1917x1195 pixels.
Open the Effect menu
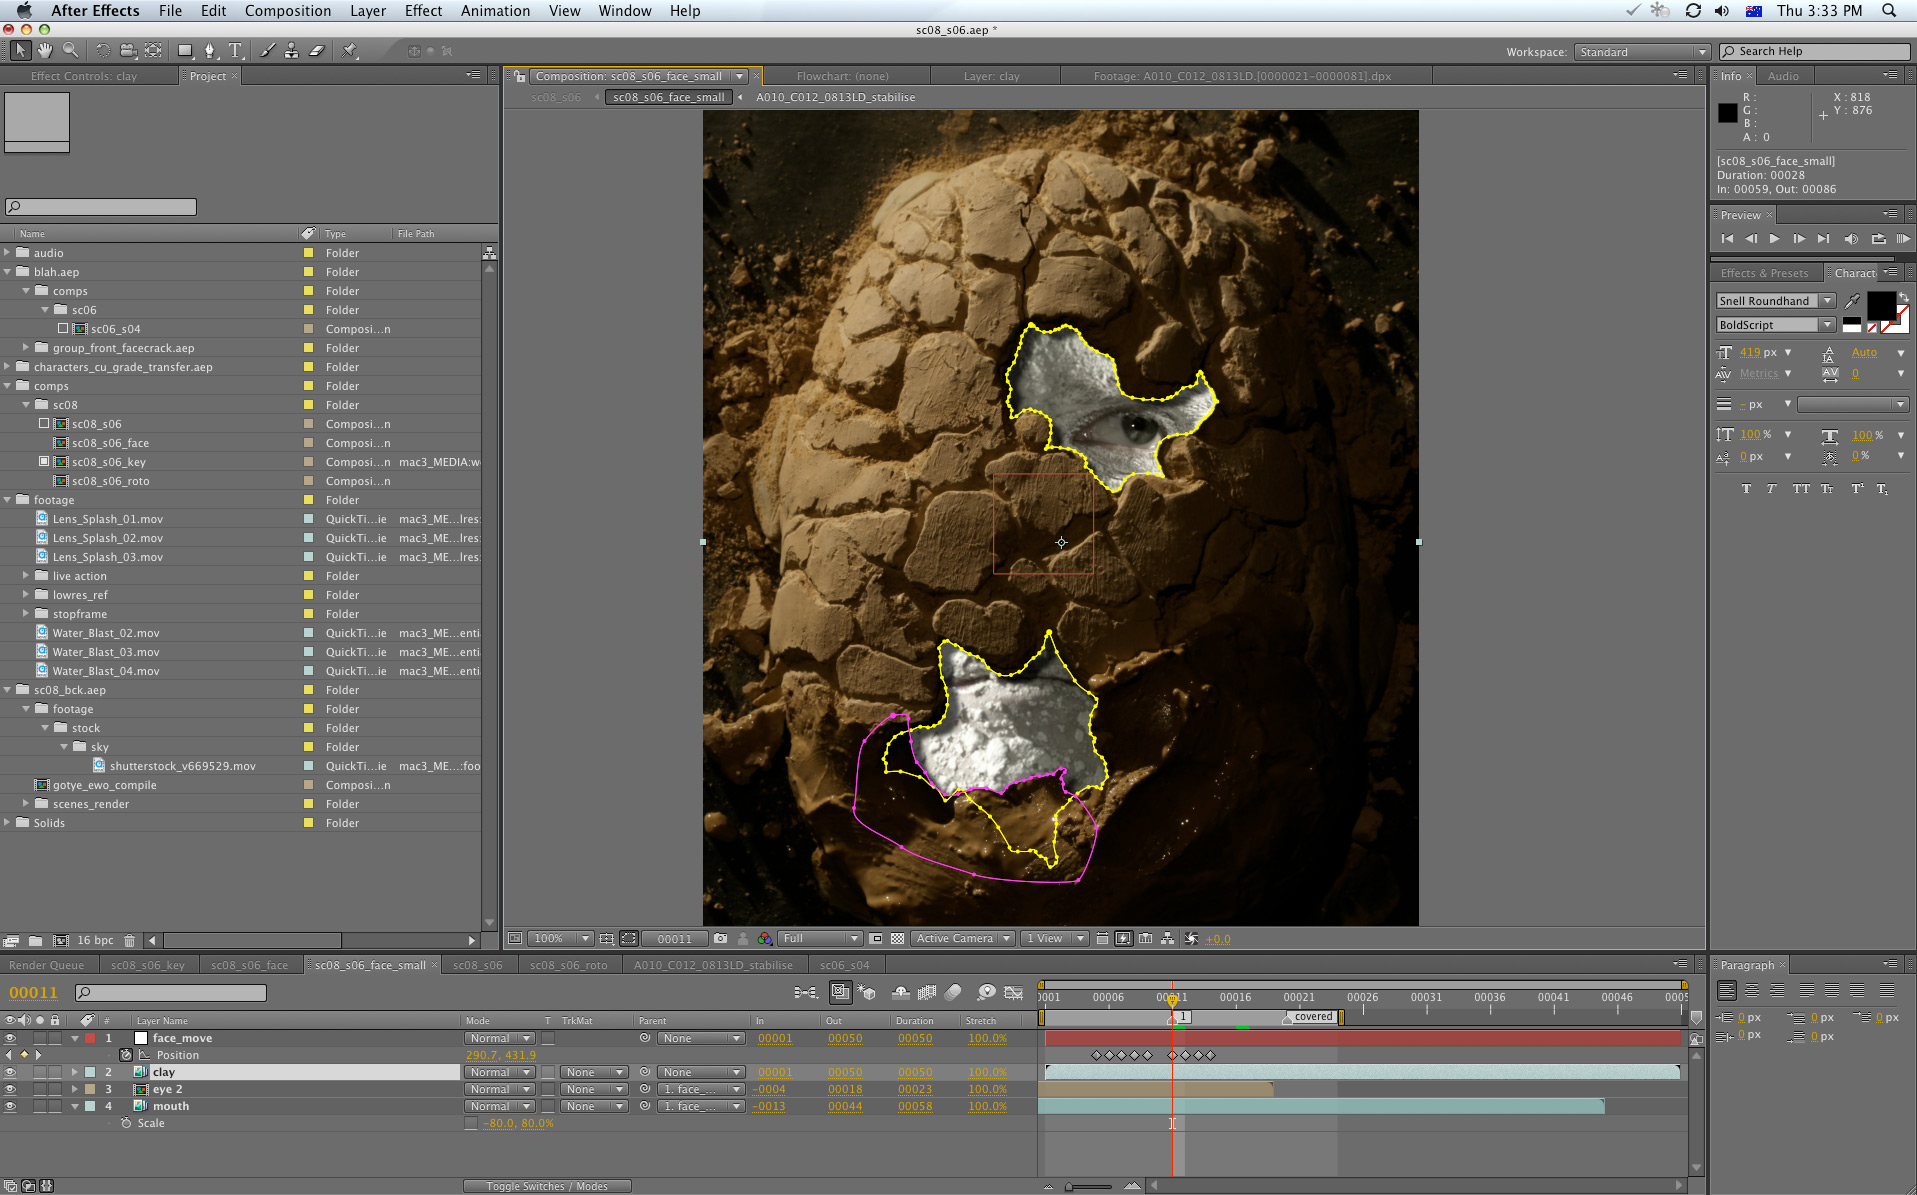pyautogui.click(x=423, y=11)
